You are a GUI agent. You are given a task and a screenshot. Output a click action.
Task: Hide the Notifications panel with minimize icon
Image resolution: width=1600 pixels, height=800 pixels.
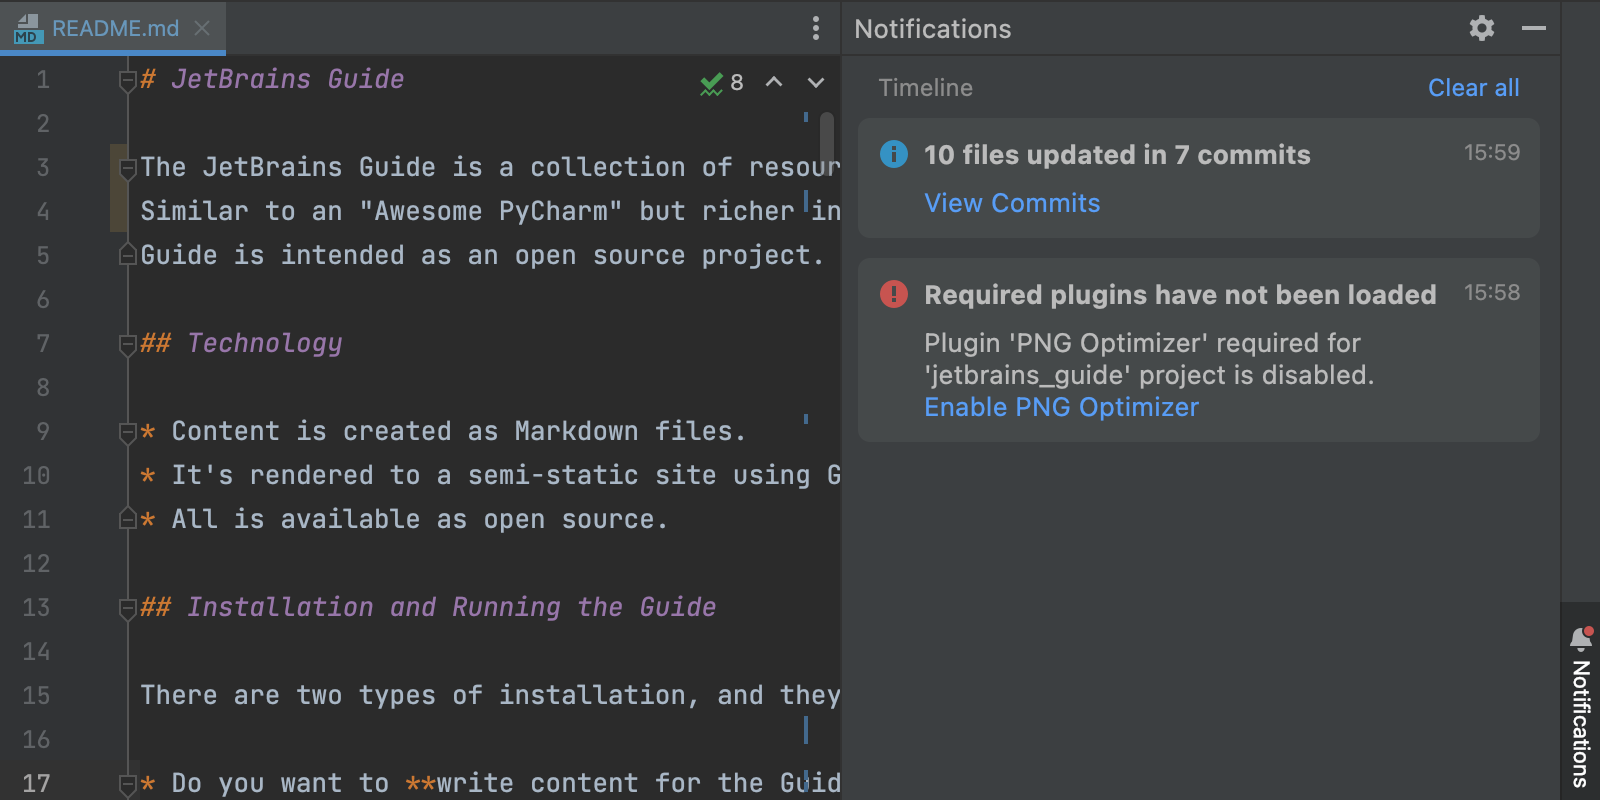point(1533,28)
